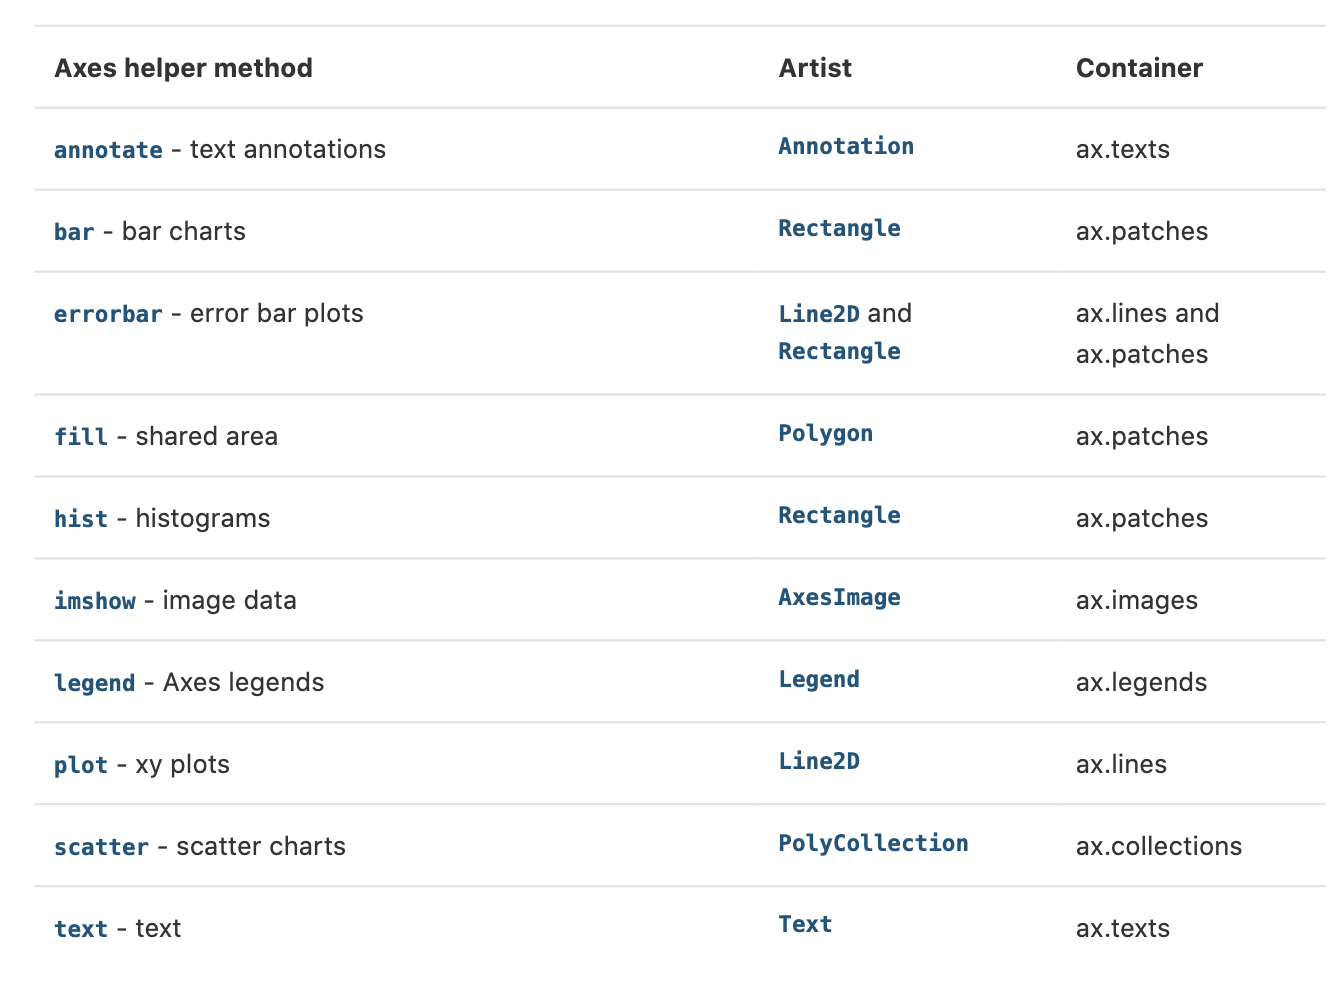Viewport: 1336px width, 984px height.
Task: Open the PolyCollection artist link
Action: (x=873, y=843)
